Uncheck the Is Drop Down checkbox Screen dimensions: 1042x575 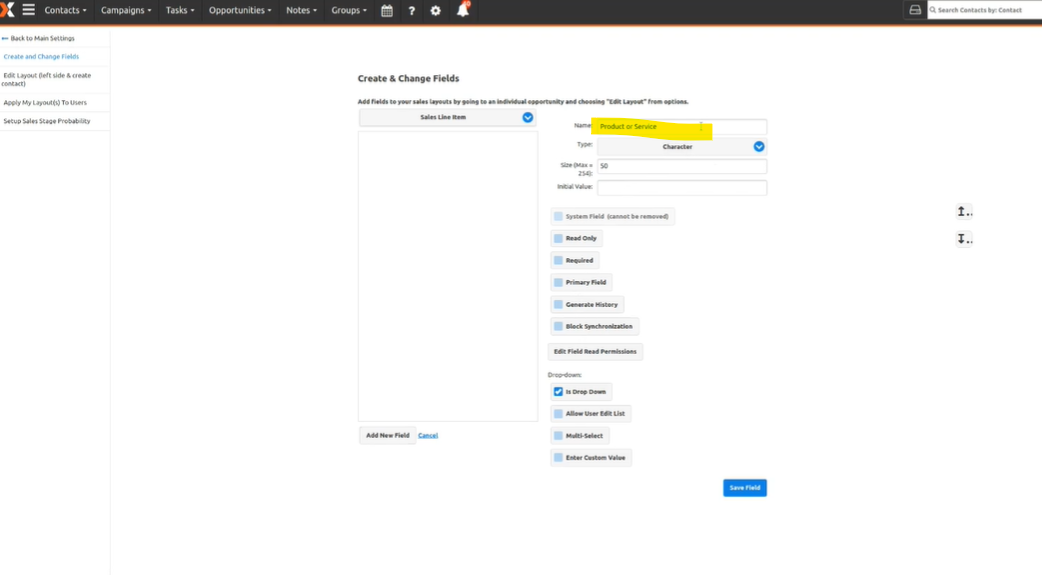click(x=558, y=392)
